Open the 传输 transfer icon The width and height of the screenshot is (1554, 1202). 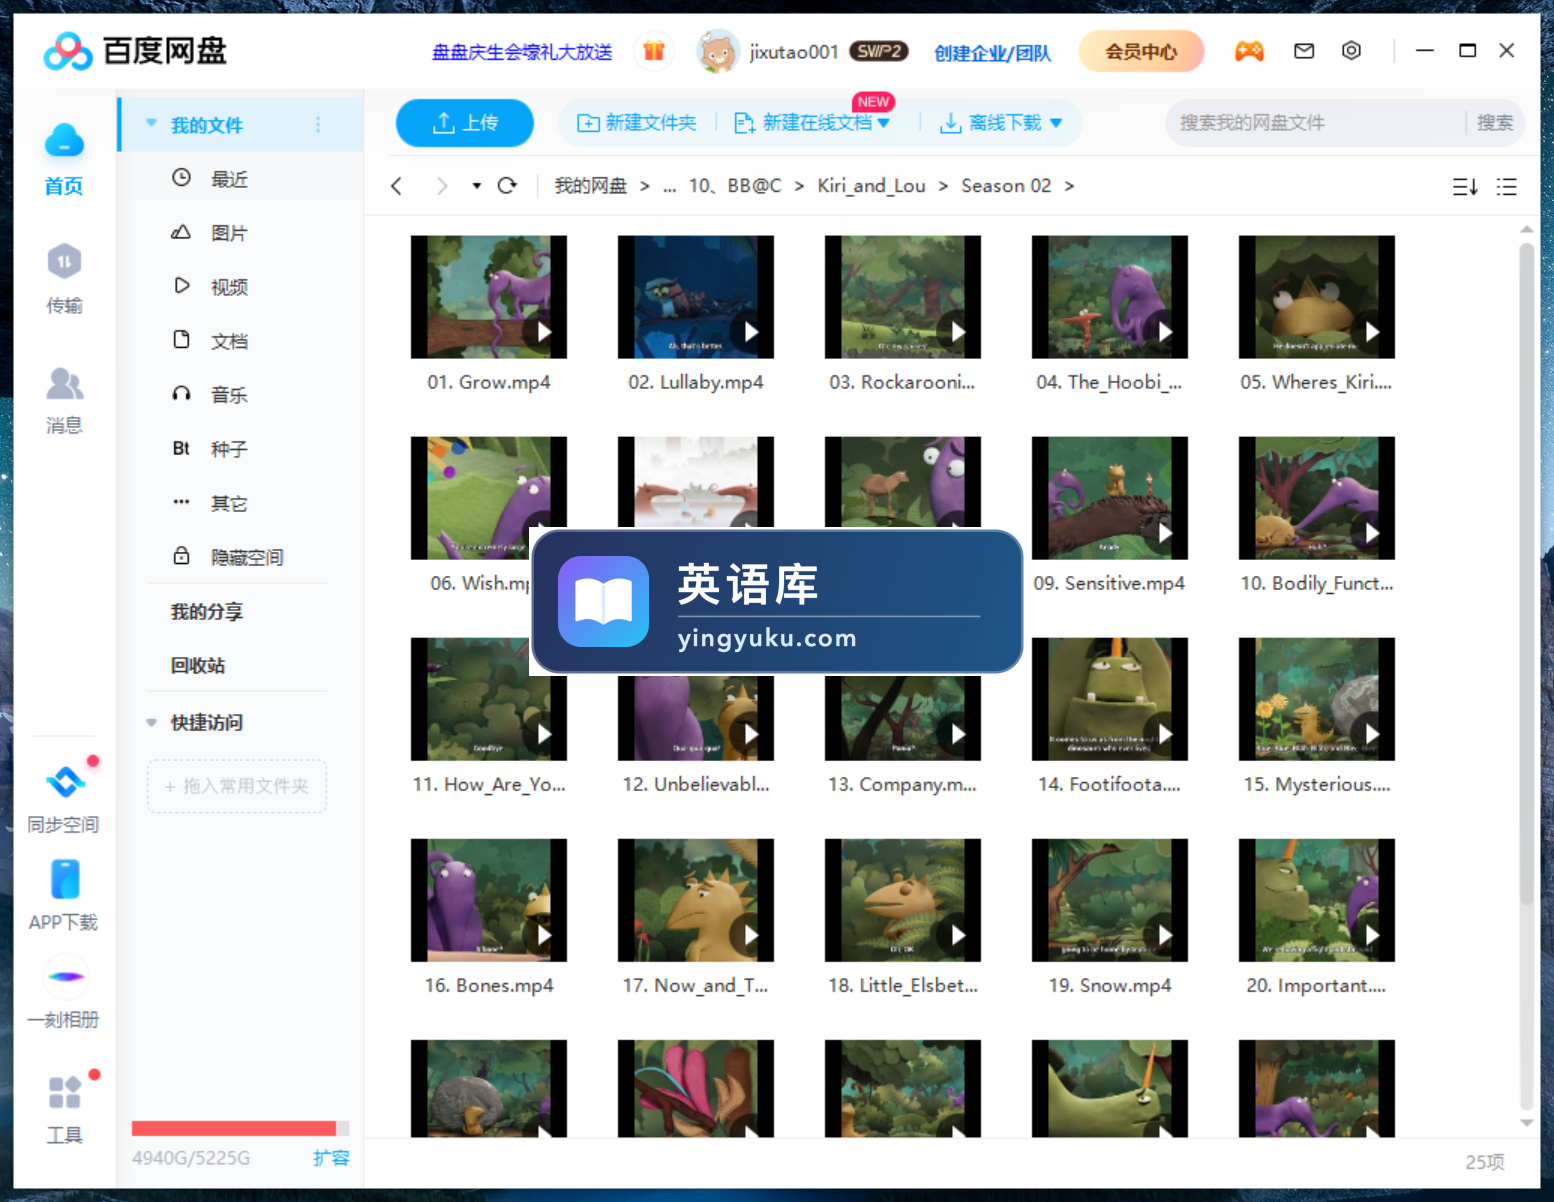[64, 262]
